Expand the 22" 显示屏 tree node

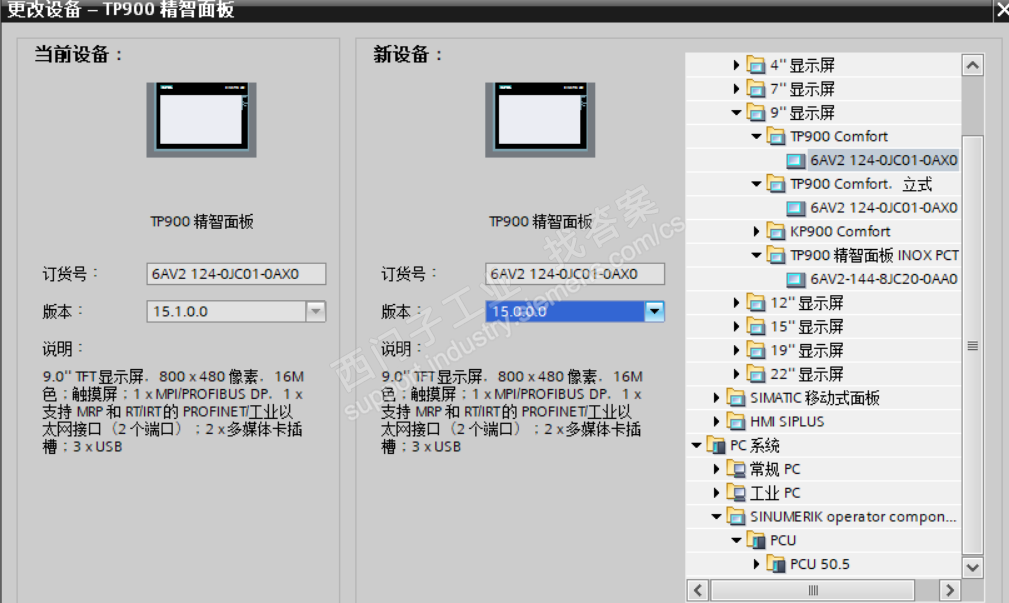[x=736, y=374]
